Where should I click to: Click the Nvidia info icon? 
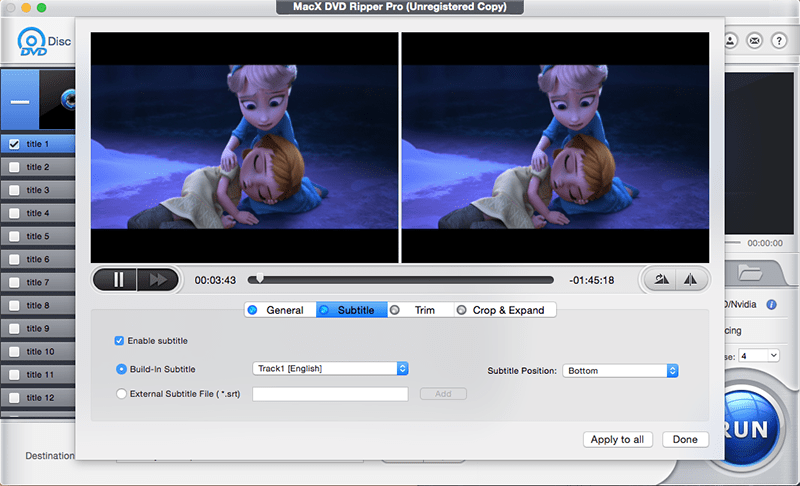click(x=771, y=304)
